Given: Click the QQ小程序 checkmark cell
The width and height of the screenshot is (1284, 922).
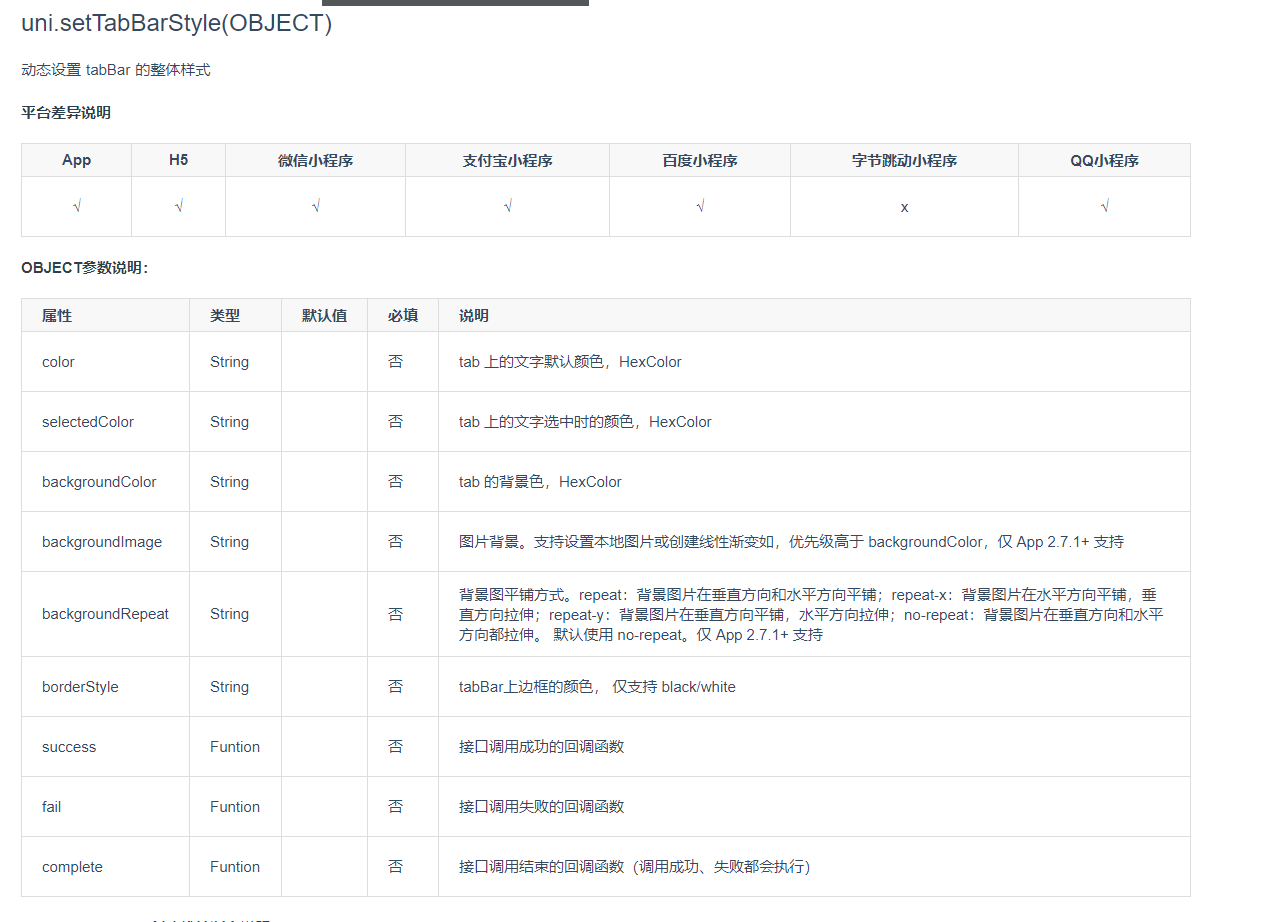Looking at the screenshot, I should pos(1103,206).
